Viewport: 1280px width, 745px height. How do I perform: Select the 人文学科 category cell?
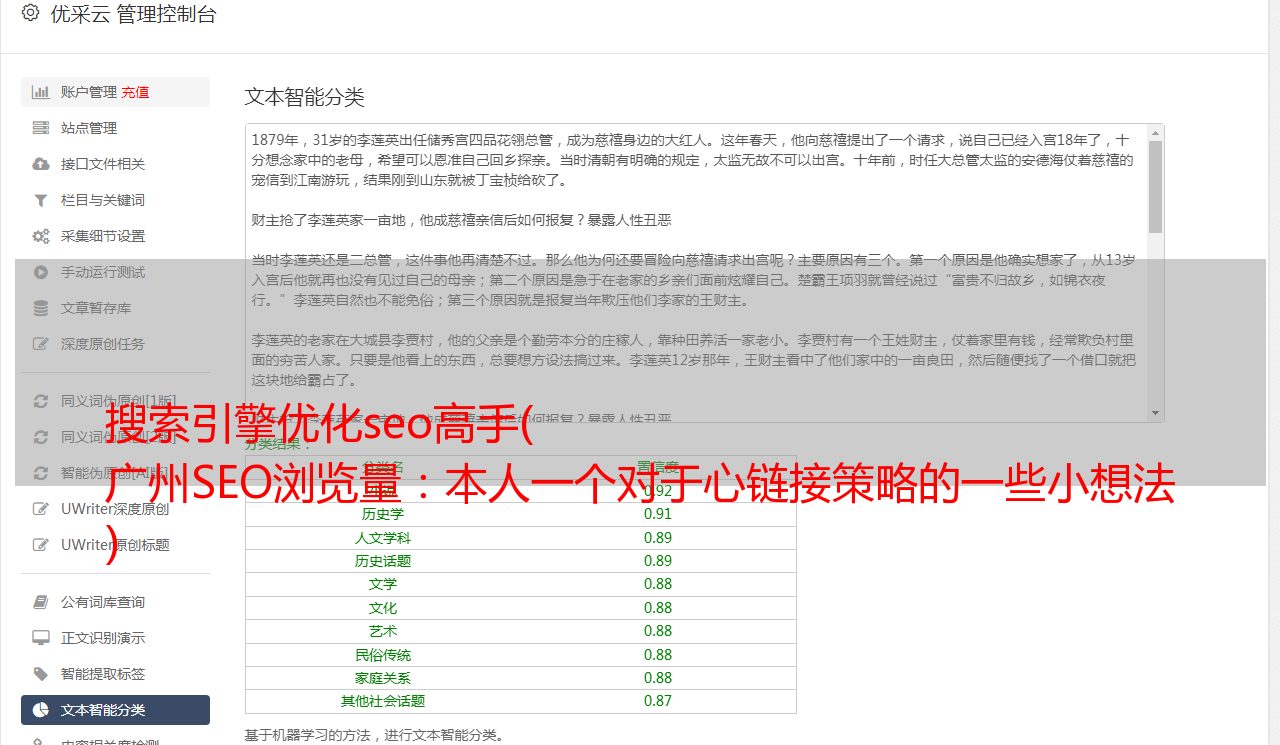(x=383, y=538)
